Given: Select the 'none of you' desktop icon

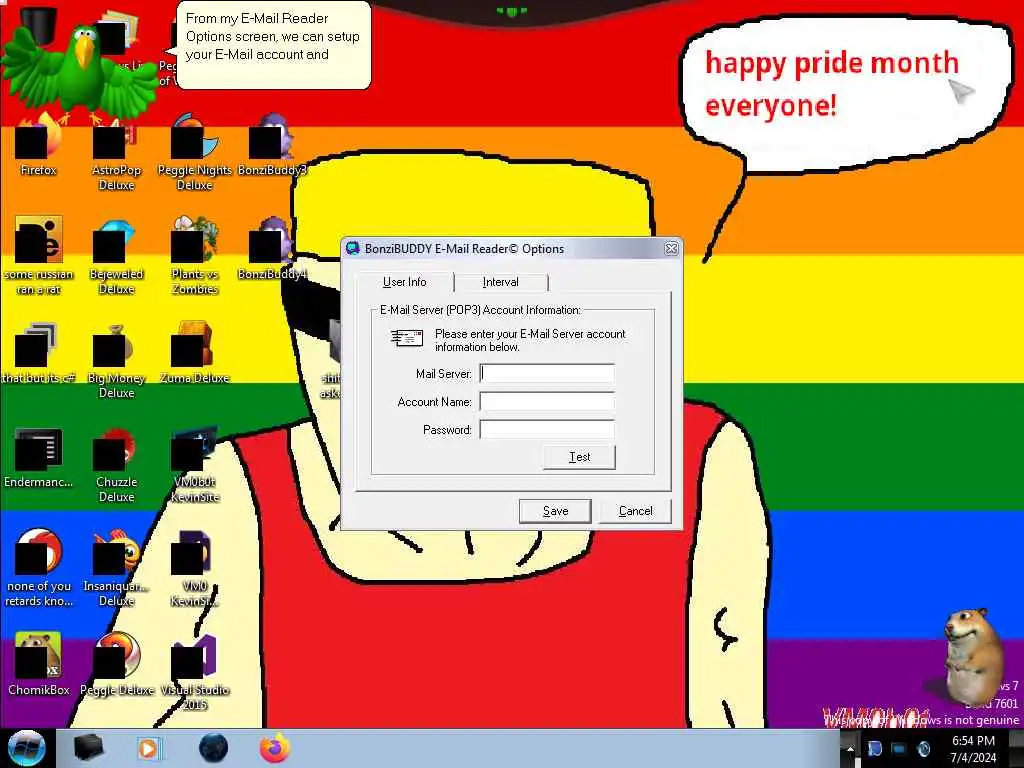Looking at the screenshot, I should click(38, 567).
